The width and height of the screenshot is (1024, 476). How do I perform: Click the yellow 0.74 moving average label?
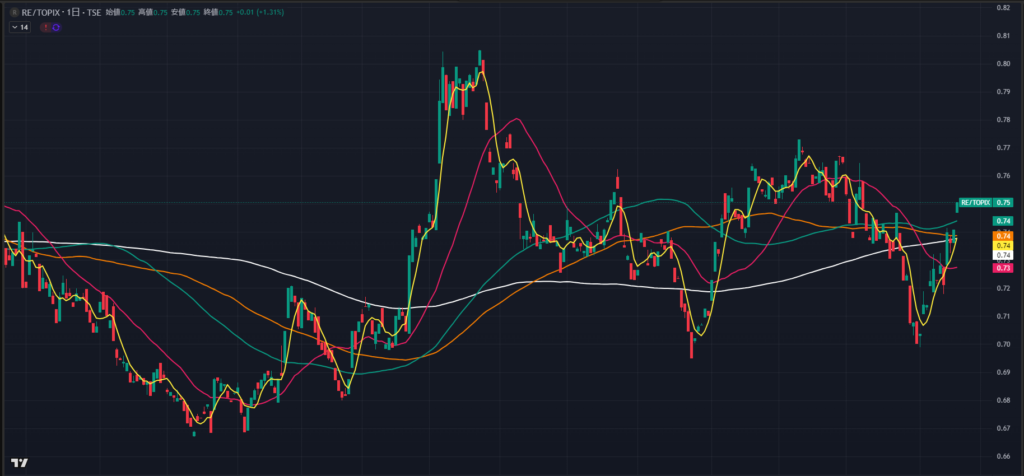coord(1004,246)
